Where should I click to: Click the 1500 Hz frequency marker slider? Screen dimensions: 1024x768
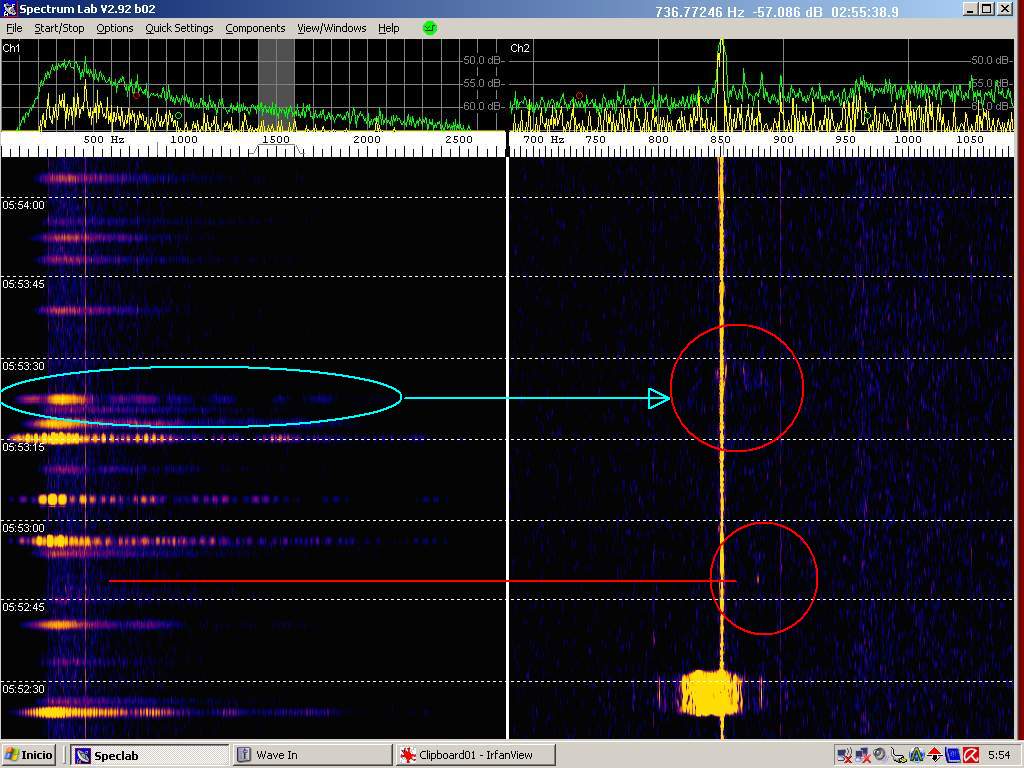point(275,140)
